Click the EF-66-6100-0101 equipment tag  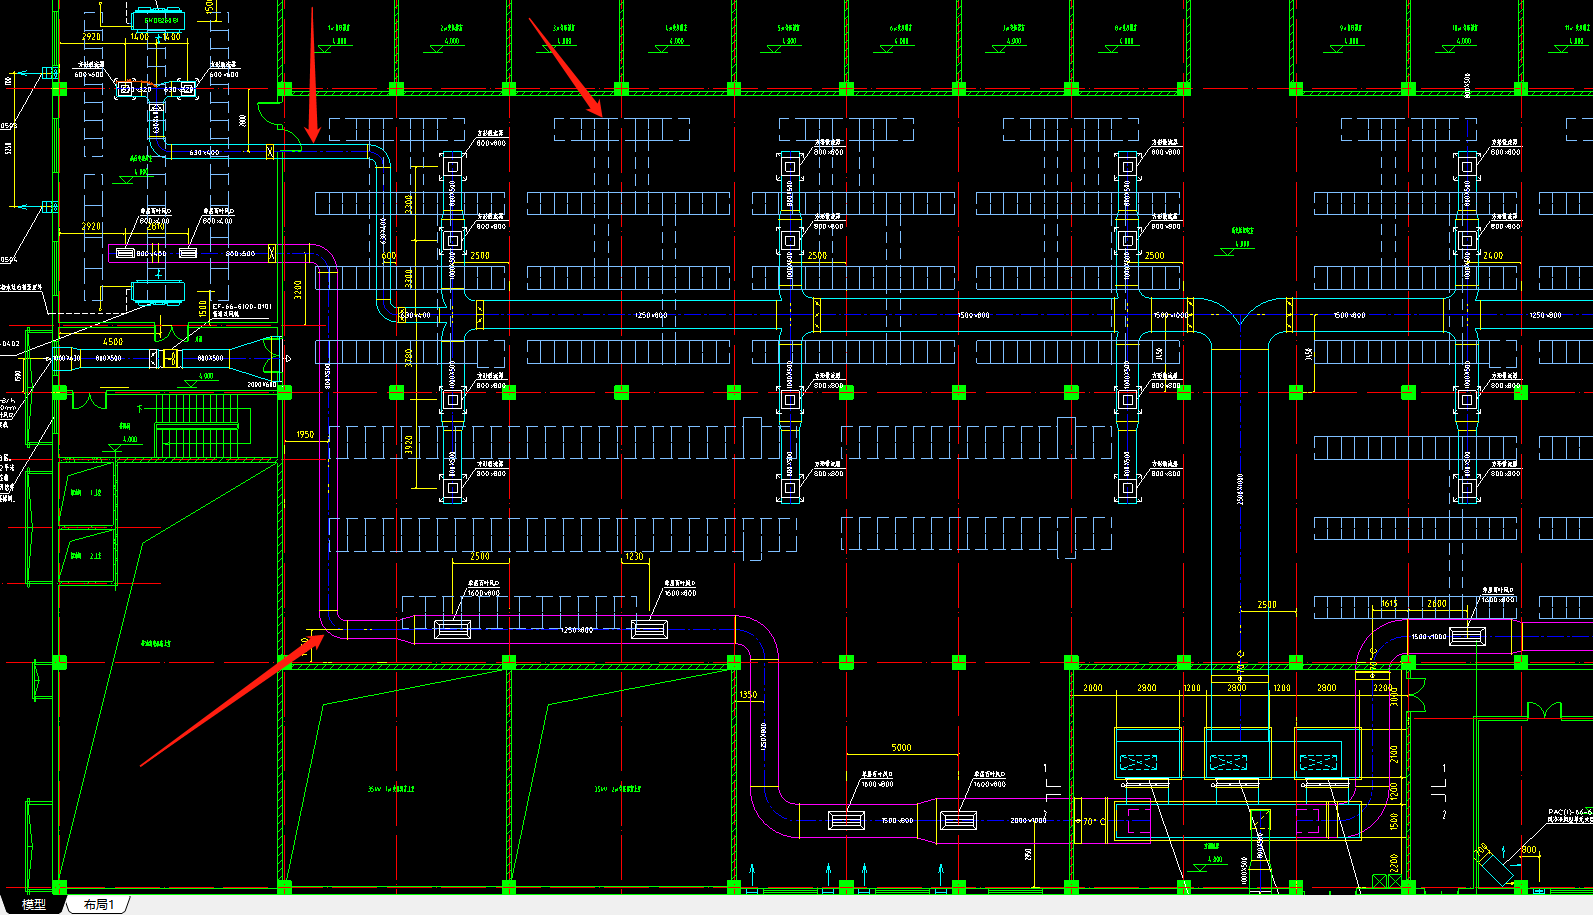coord(242,307)
